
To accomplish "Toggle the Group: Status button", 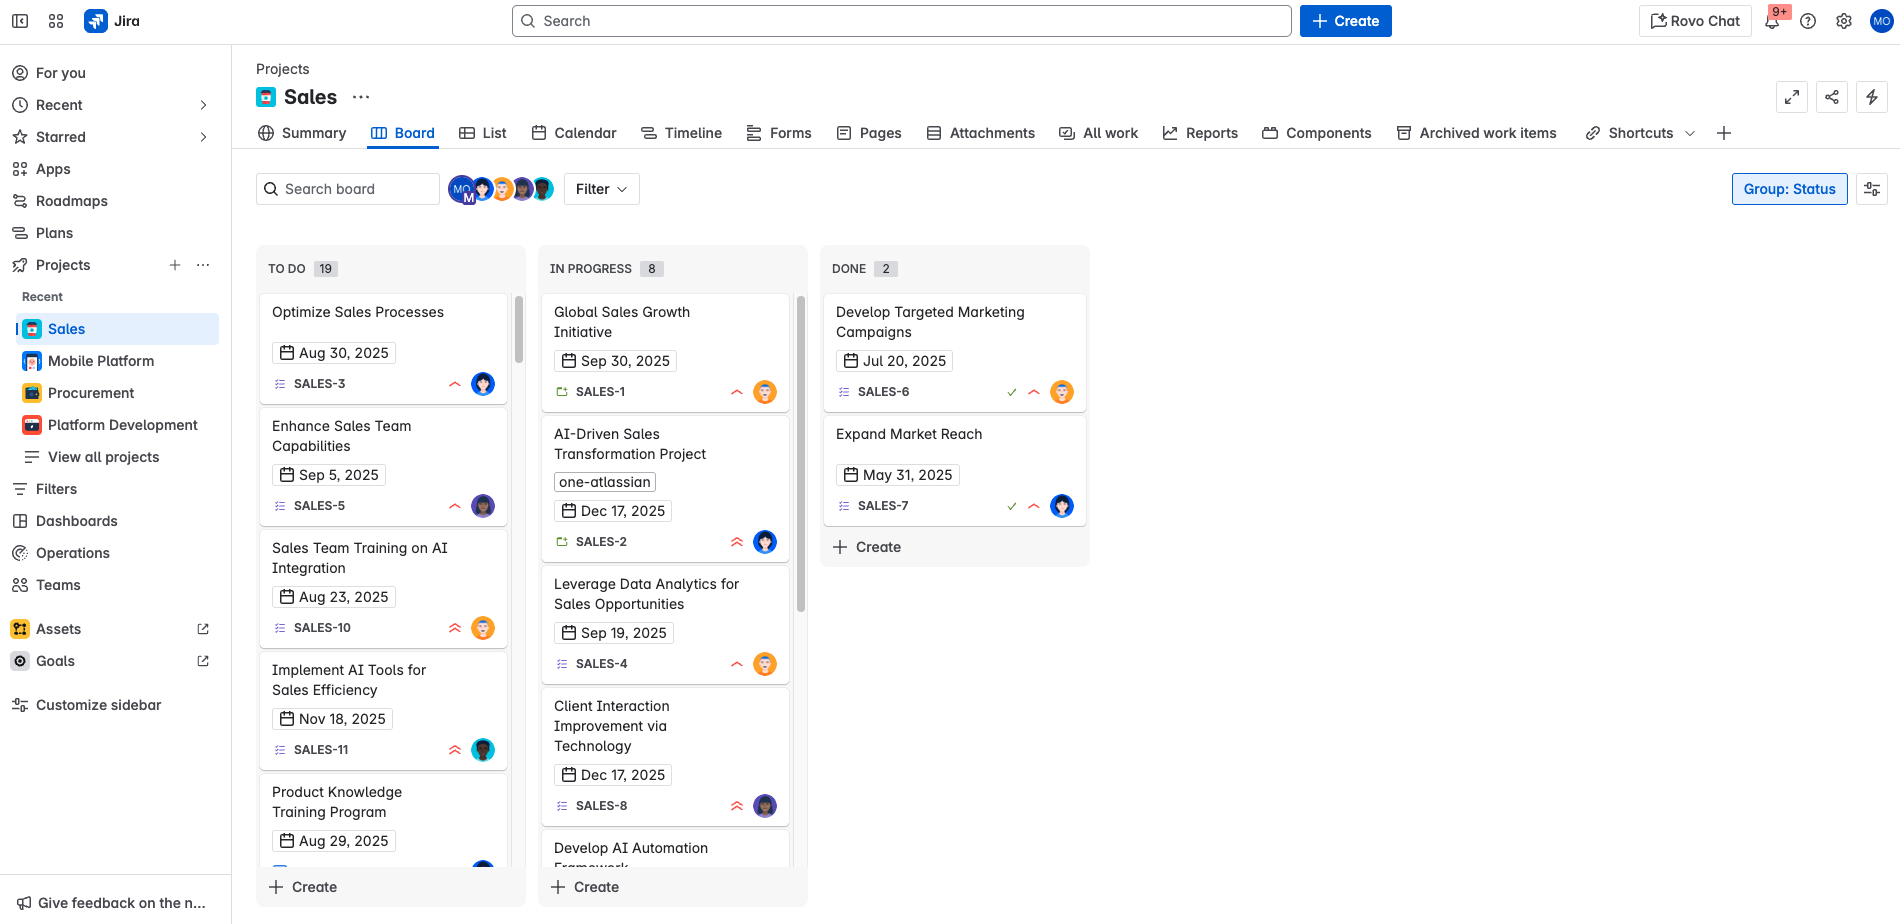I will point(1788,189).
